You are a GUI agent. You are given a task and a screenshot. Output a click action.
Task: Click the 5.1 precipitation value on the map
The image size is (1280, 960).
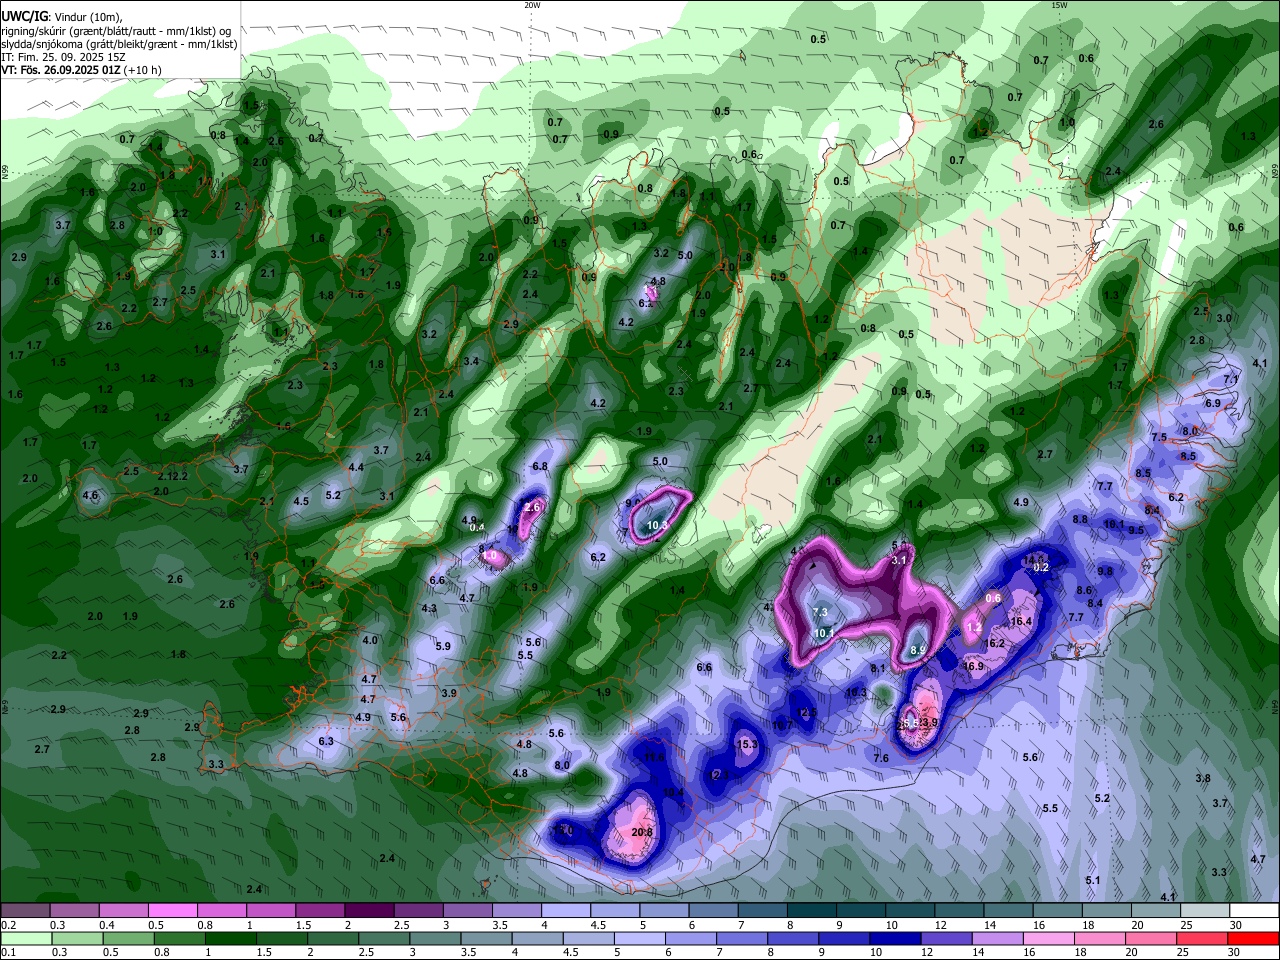click(x=1093, y=880)
